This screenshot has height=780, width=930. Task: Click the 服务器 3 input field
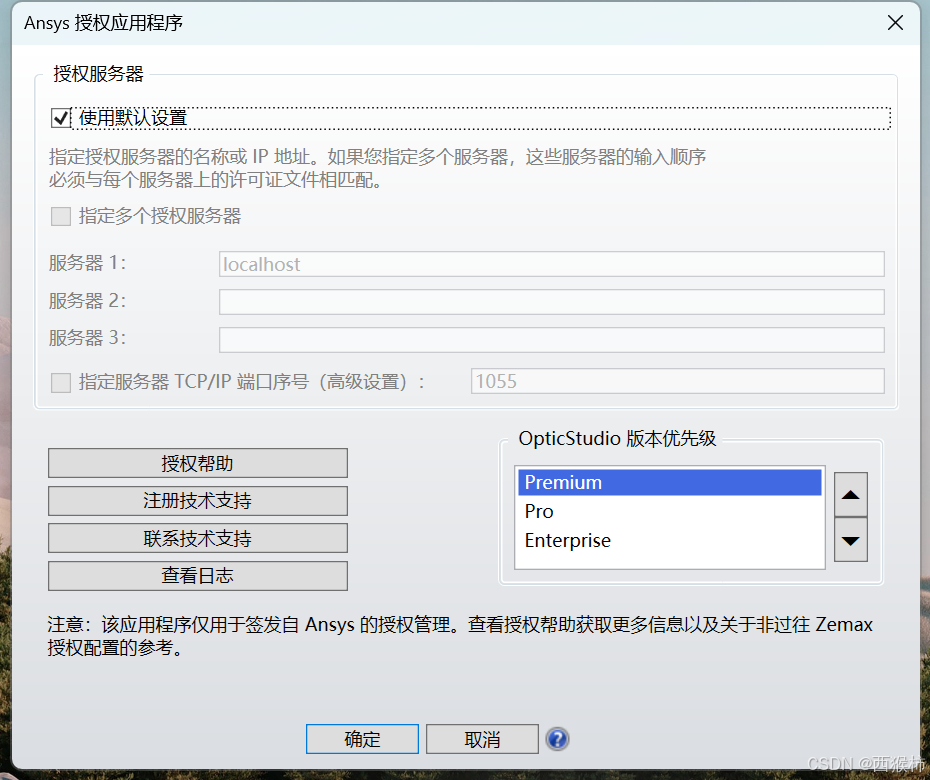click(552, 340)
